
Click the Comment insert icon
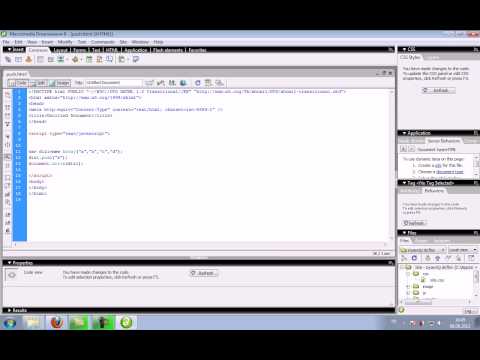[x=110, y=60]
